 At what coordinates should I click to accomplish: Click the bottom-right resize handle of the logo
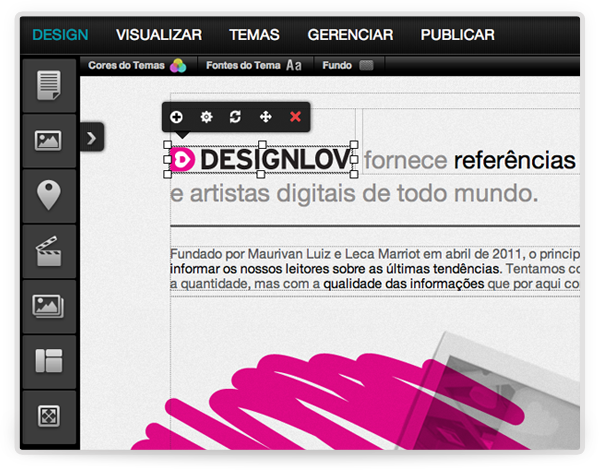354,174
